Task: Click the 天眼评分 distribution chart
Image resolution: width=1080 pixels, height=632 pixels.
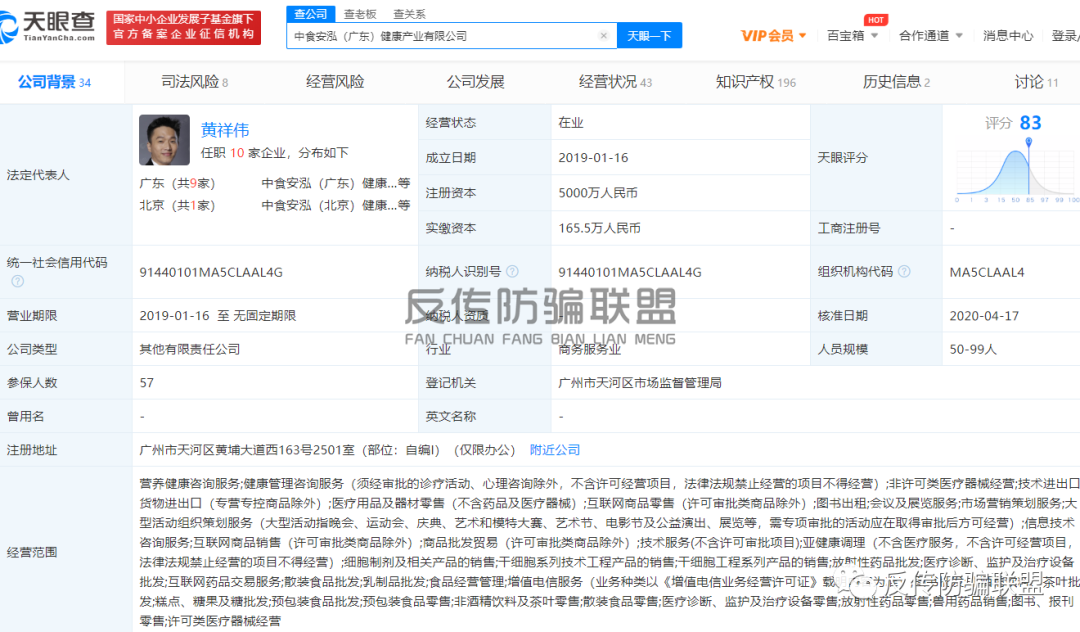Action: click(1017, 171)
